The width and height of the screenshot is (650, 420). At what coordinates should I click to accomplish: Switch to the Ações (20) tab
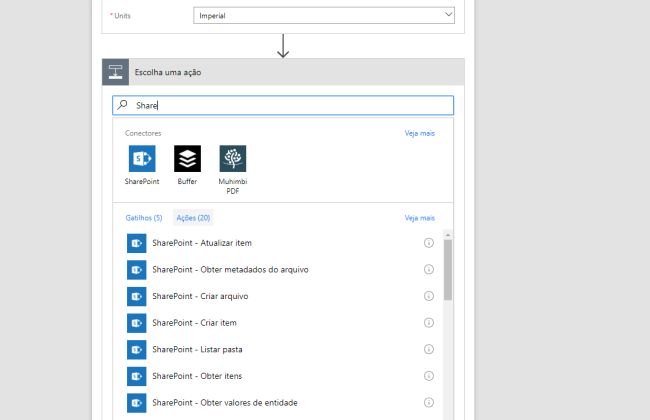(193, 218)
